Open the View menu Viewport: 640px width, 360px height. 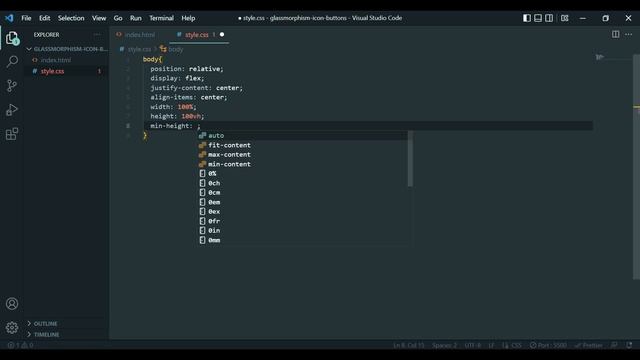coord(99,18)
